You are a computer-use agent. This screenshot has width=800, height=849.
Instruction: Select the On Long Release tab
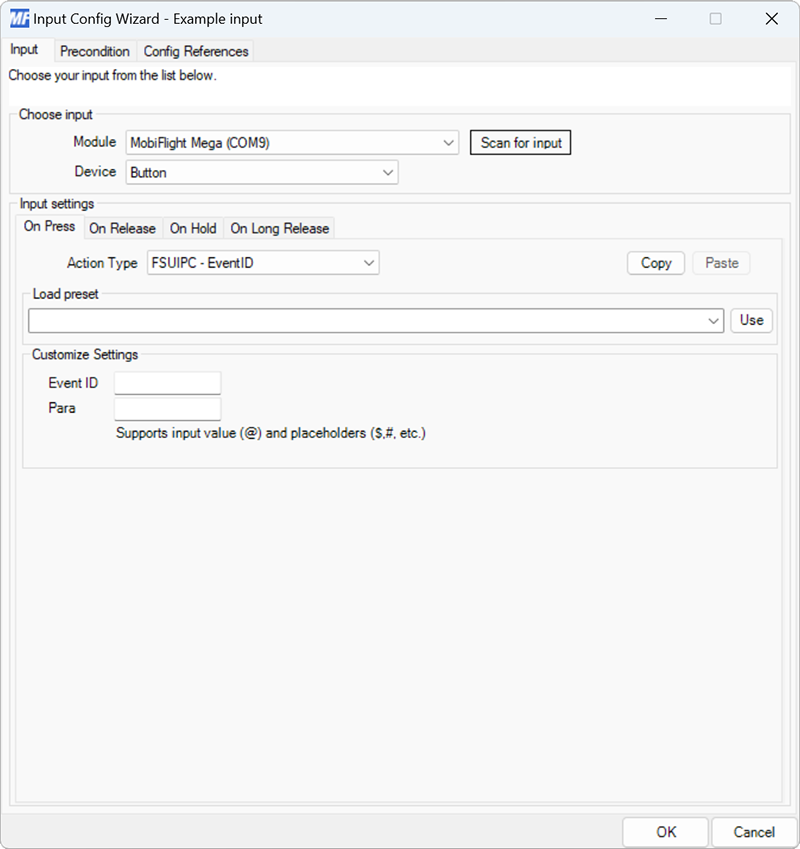[279, 228]
